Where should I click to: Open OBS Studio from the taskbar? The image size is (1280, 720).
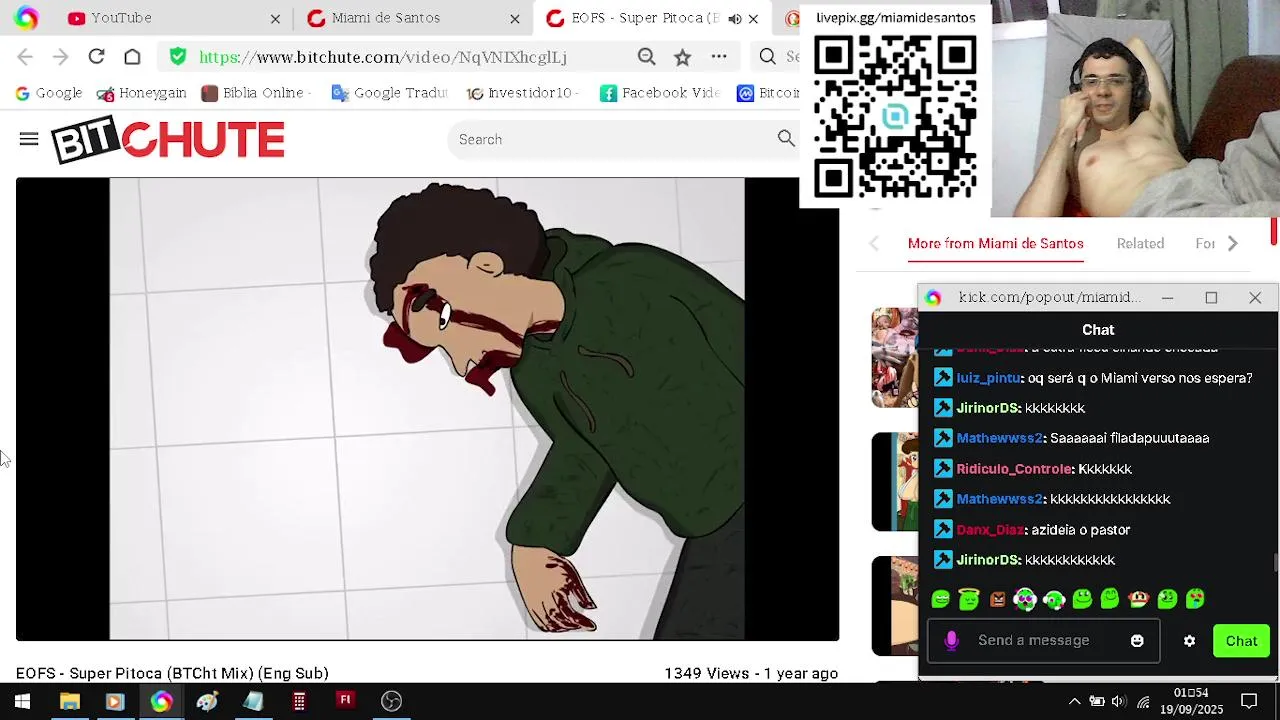[x=391, y=701]
